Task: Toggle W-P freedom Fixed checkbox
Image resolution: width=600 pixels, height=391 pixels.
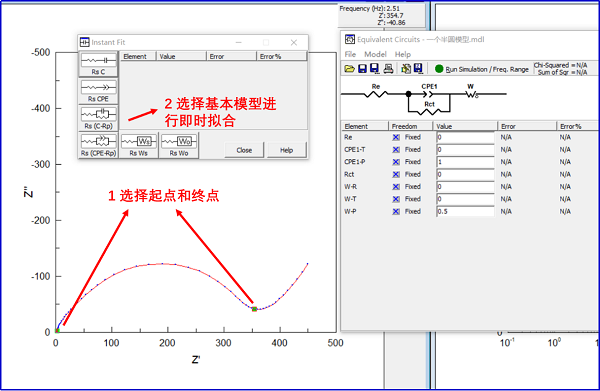Action: [396, 212]
